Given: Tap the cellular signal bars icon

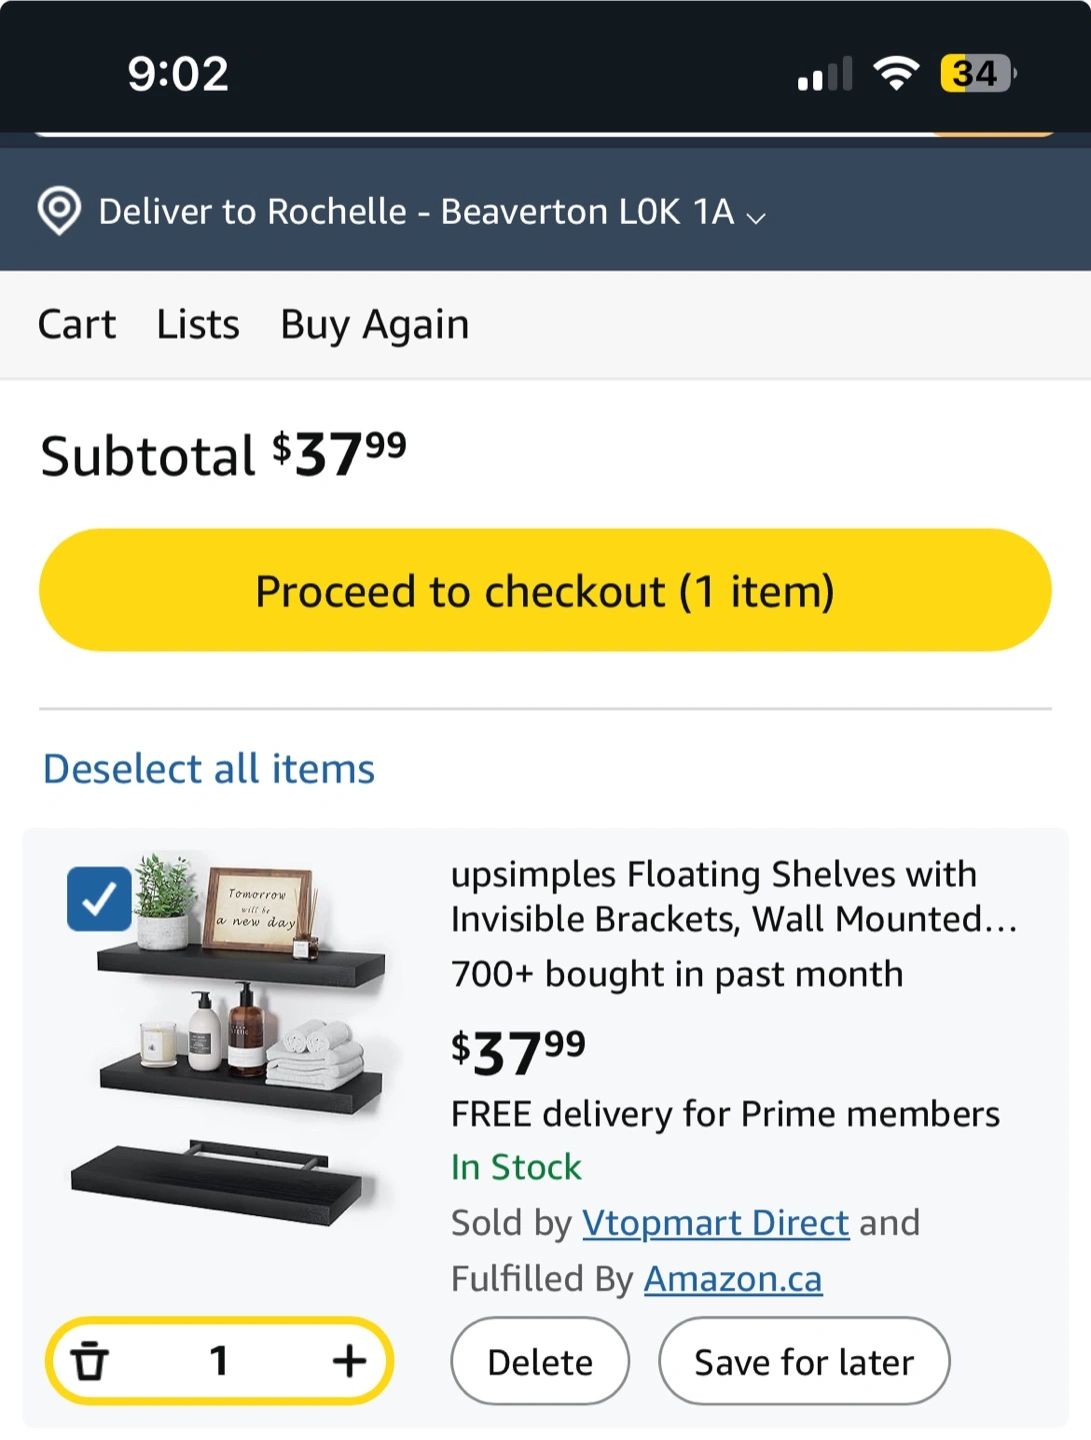Looking at the screenshot, I should click(824, 74).
